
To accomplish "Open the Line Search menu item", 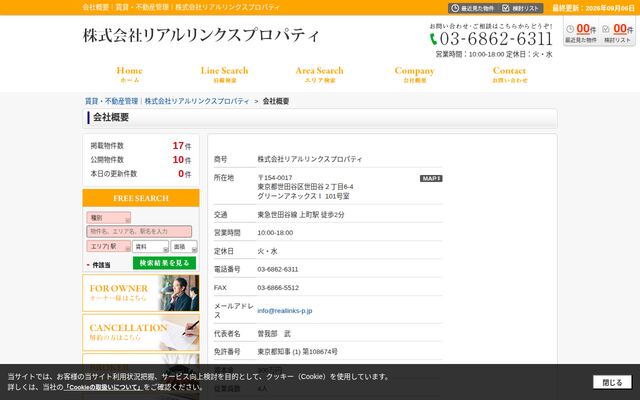I will (224, 74).
